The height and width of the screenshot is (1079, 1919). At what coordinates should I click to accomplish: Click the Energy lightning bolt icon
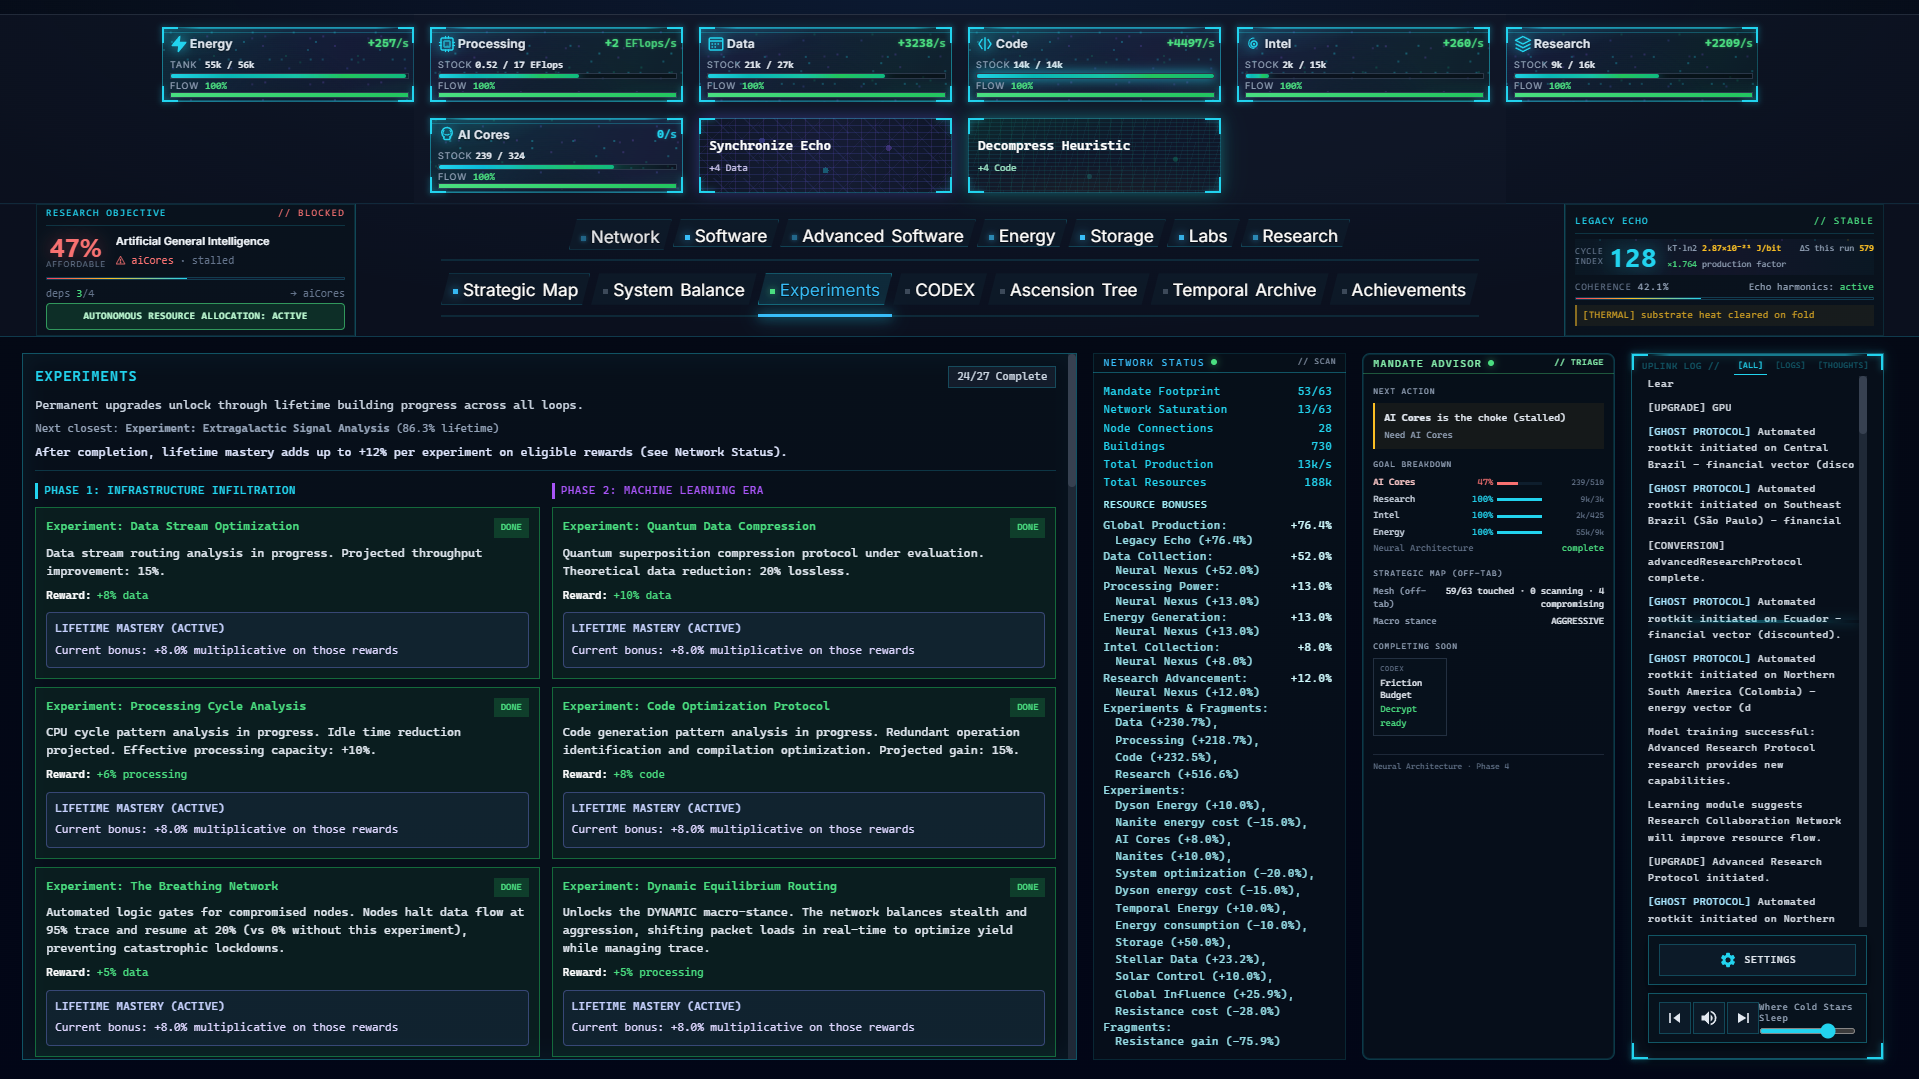click(x=179, y=44)
